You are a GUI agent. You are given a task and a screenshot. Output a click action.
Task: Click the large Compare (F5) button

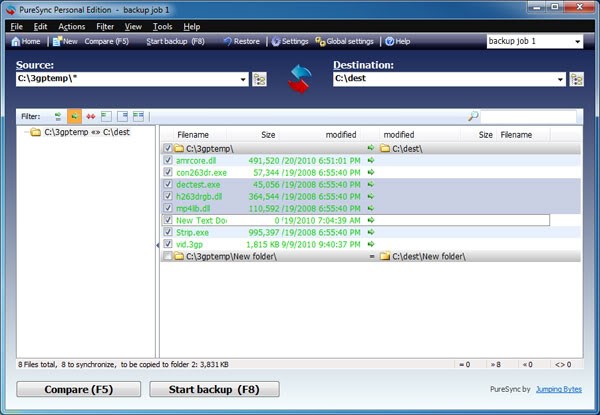pos(78,389)
